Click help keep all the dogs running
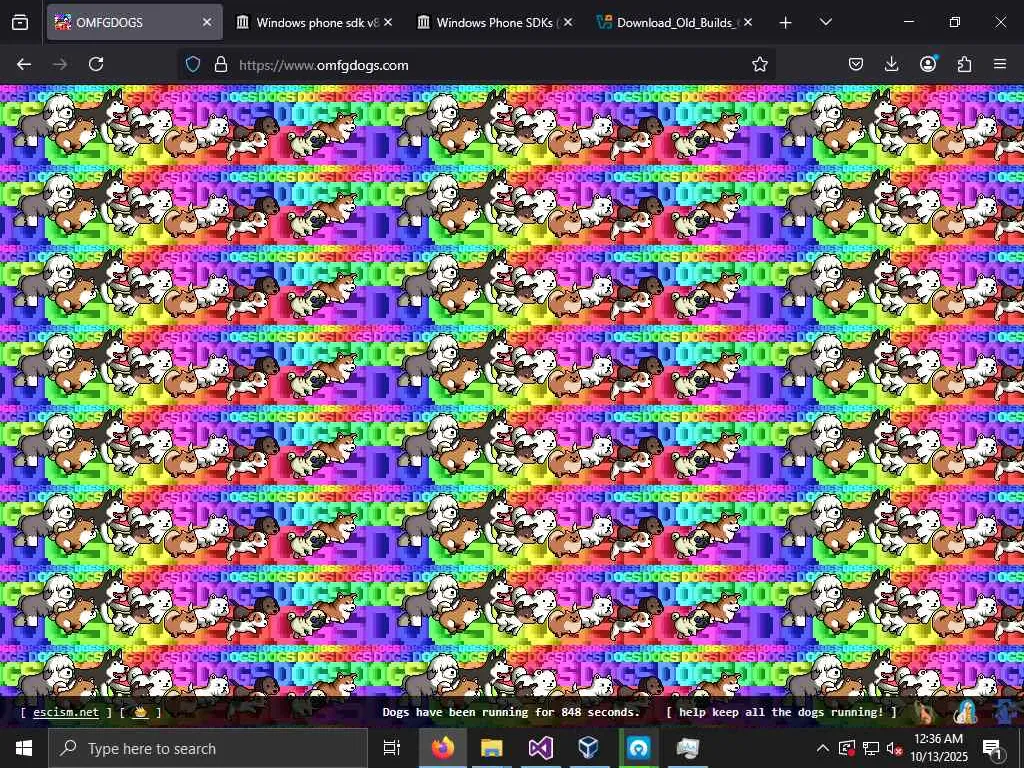Image resolution: width=1024 pixels, height=768 pixels. (x=781, y=712)
